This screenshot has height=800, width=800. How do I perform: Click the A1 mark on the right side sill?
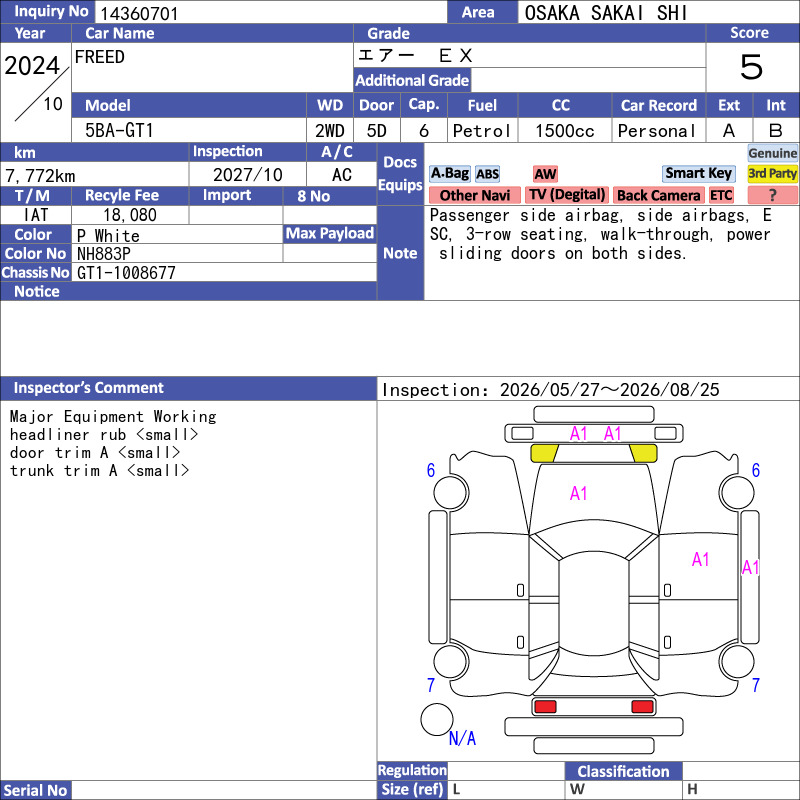[x=751, y=567]
